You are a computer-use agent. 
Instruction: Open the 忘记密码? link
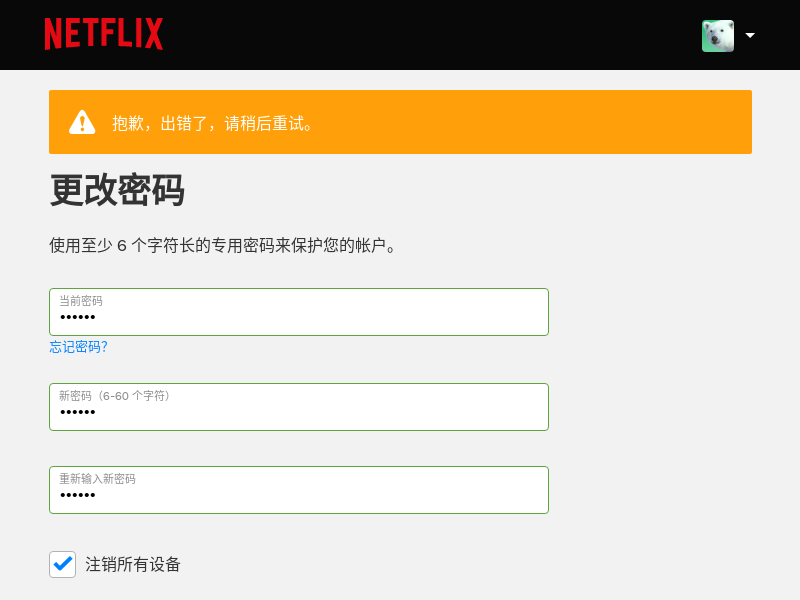pos(78,347)
